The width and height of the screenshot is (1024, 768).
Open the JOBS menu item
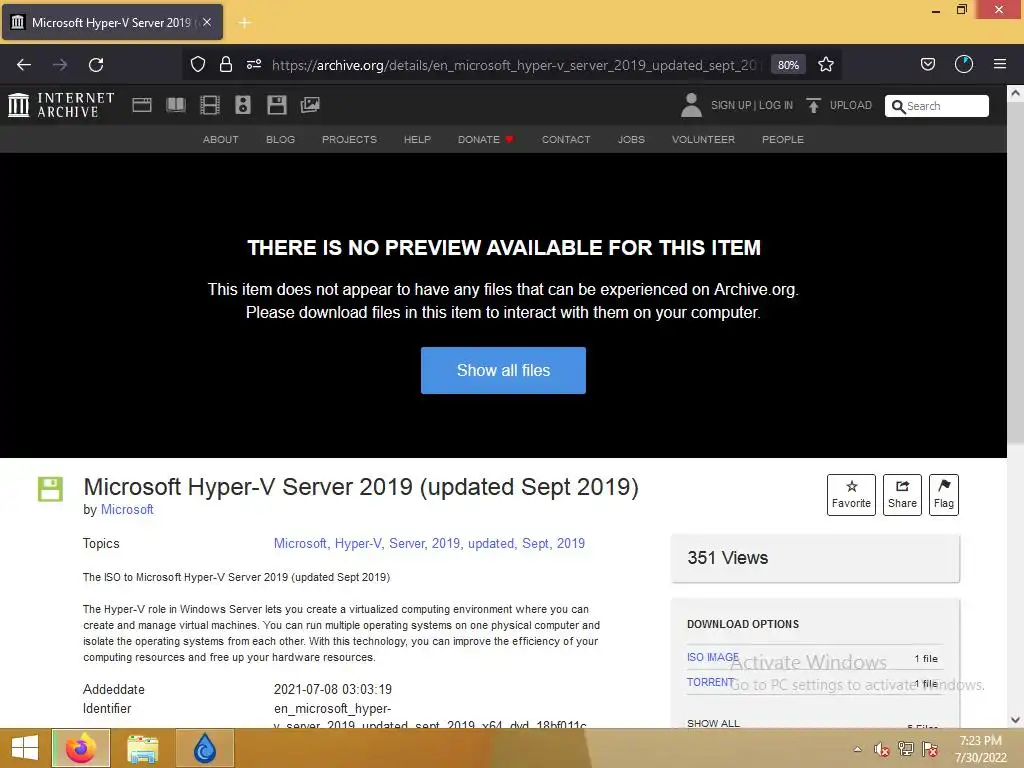pos(632,140)
